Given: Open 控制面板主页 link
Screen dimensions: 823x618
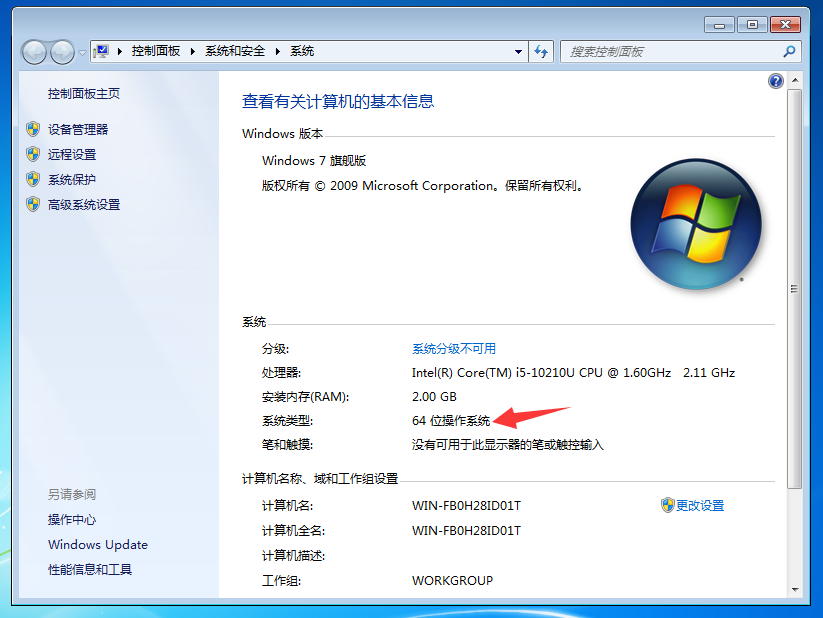Looking at the screenshot, I should point(84,93).
